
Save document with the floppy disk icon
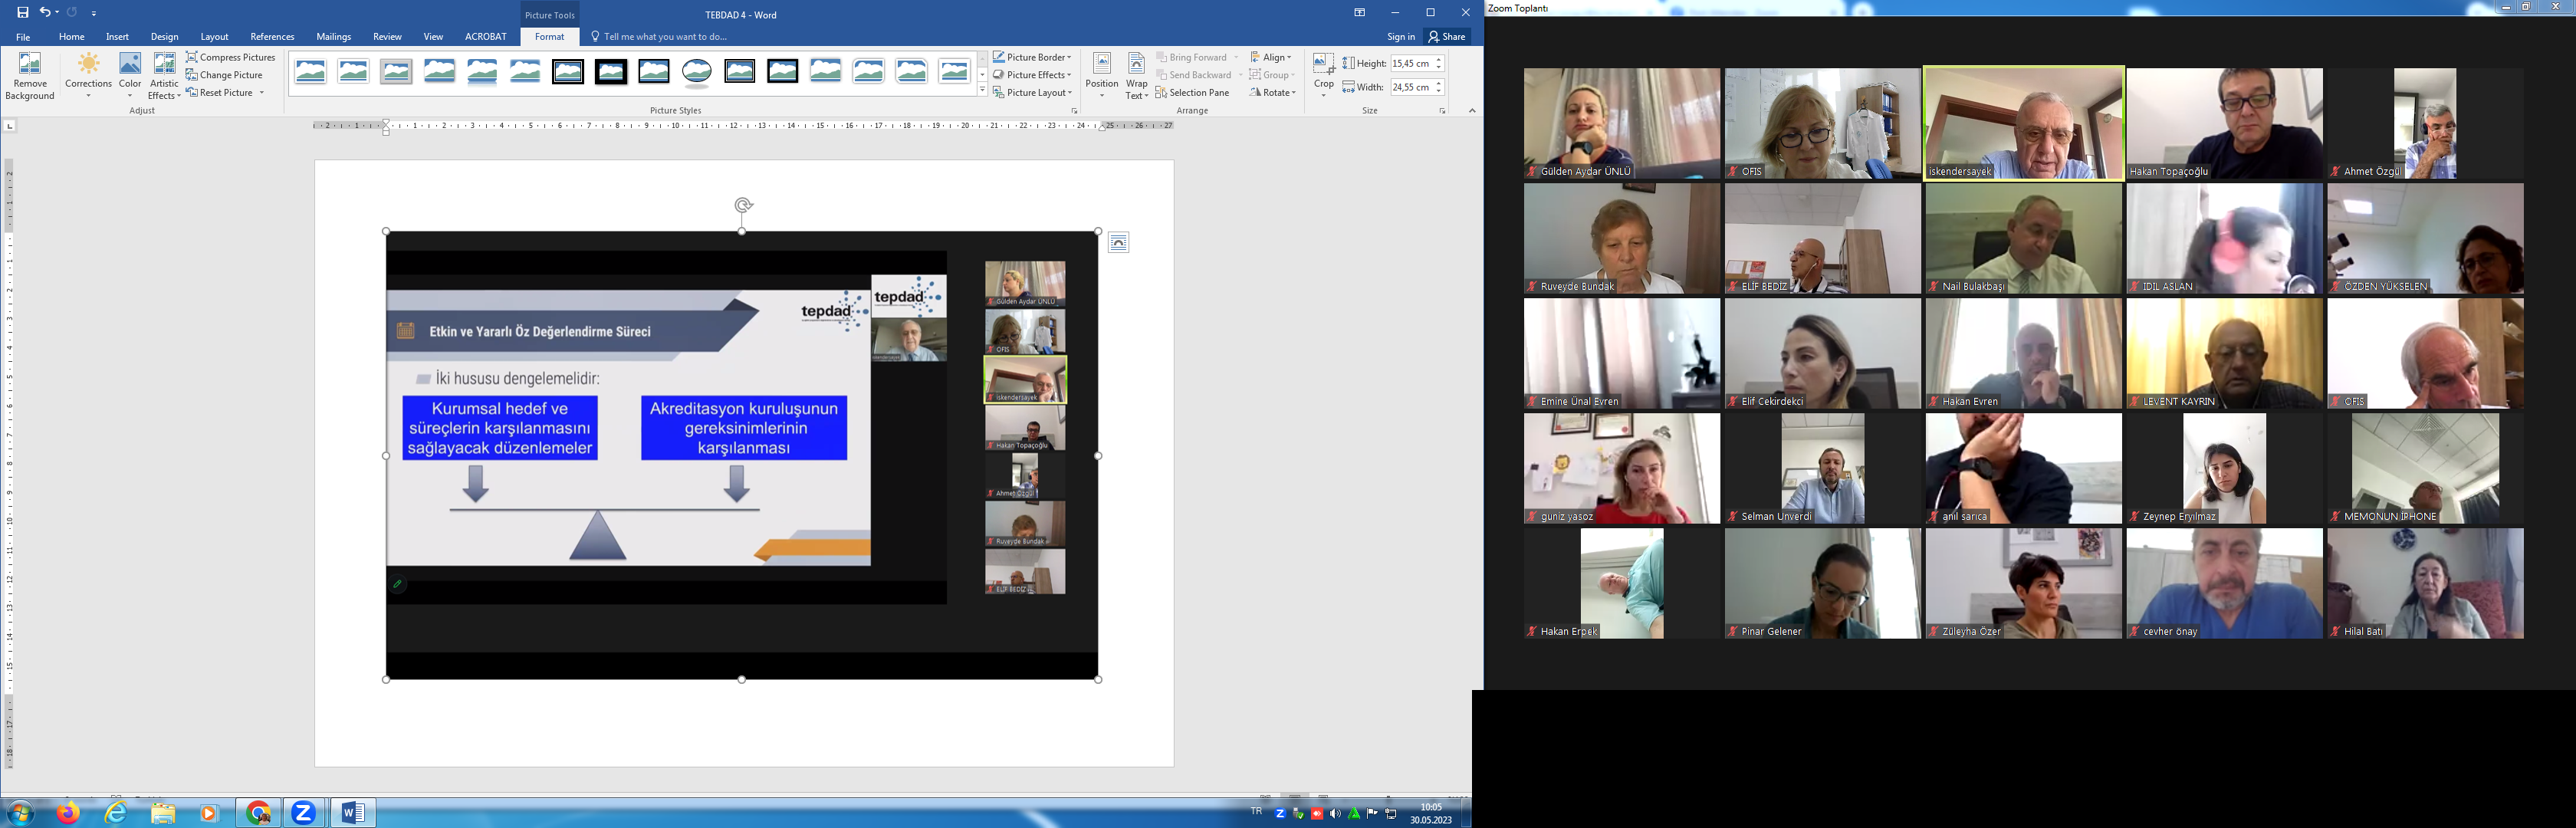[23, 13]
